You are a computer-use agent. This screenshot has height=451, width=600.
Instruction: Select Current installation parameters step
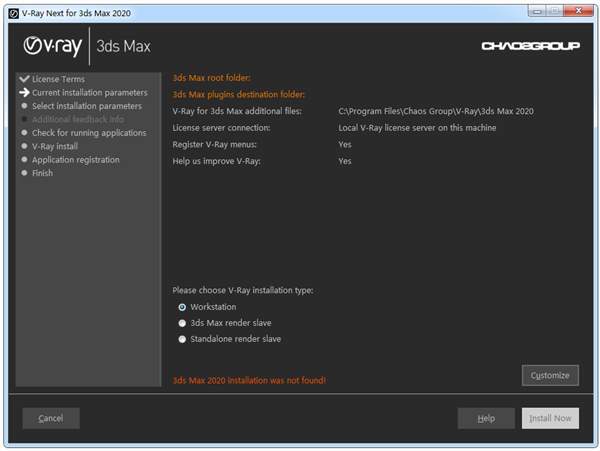(90, 93)
